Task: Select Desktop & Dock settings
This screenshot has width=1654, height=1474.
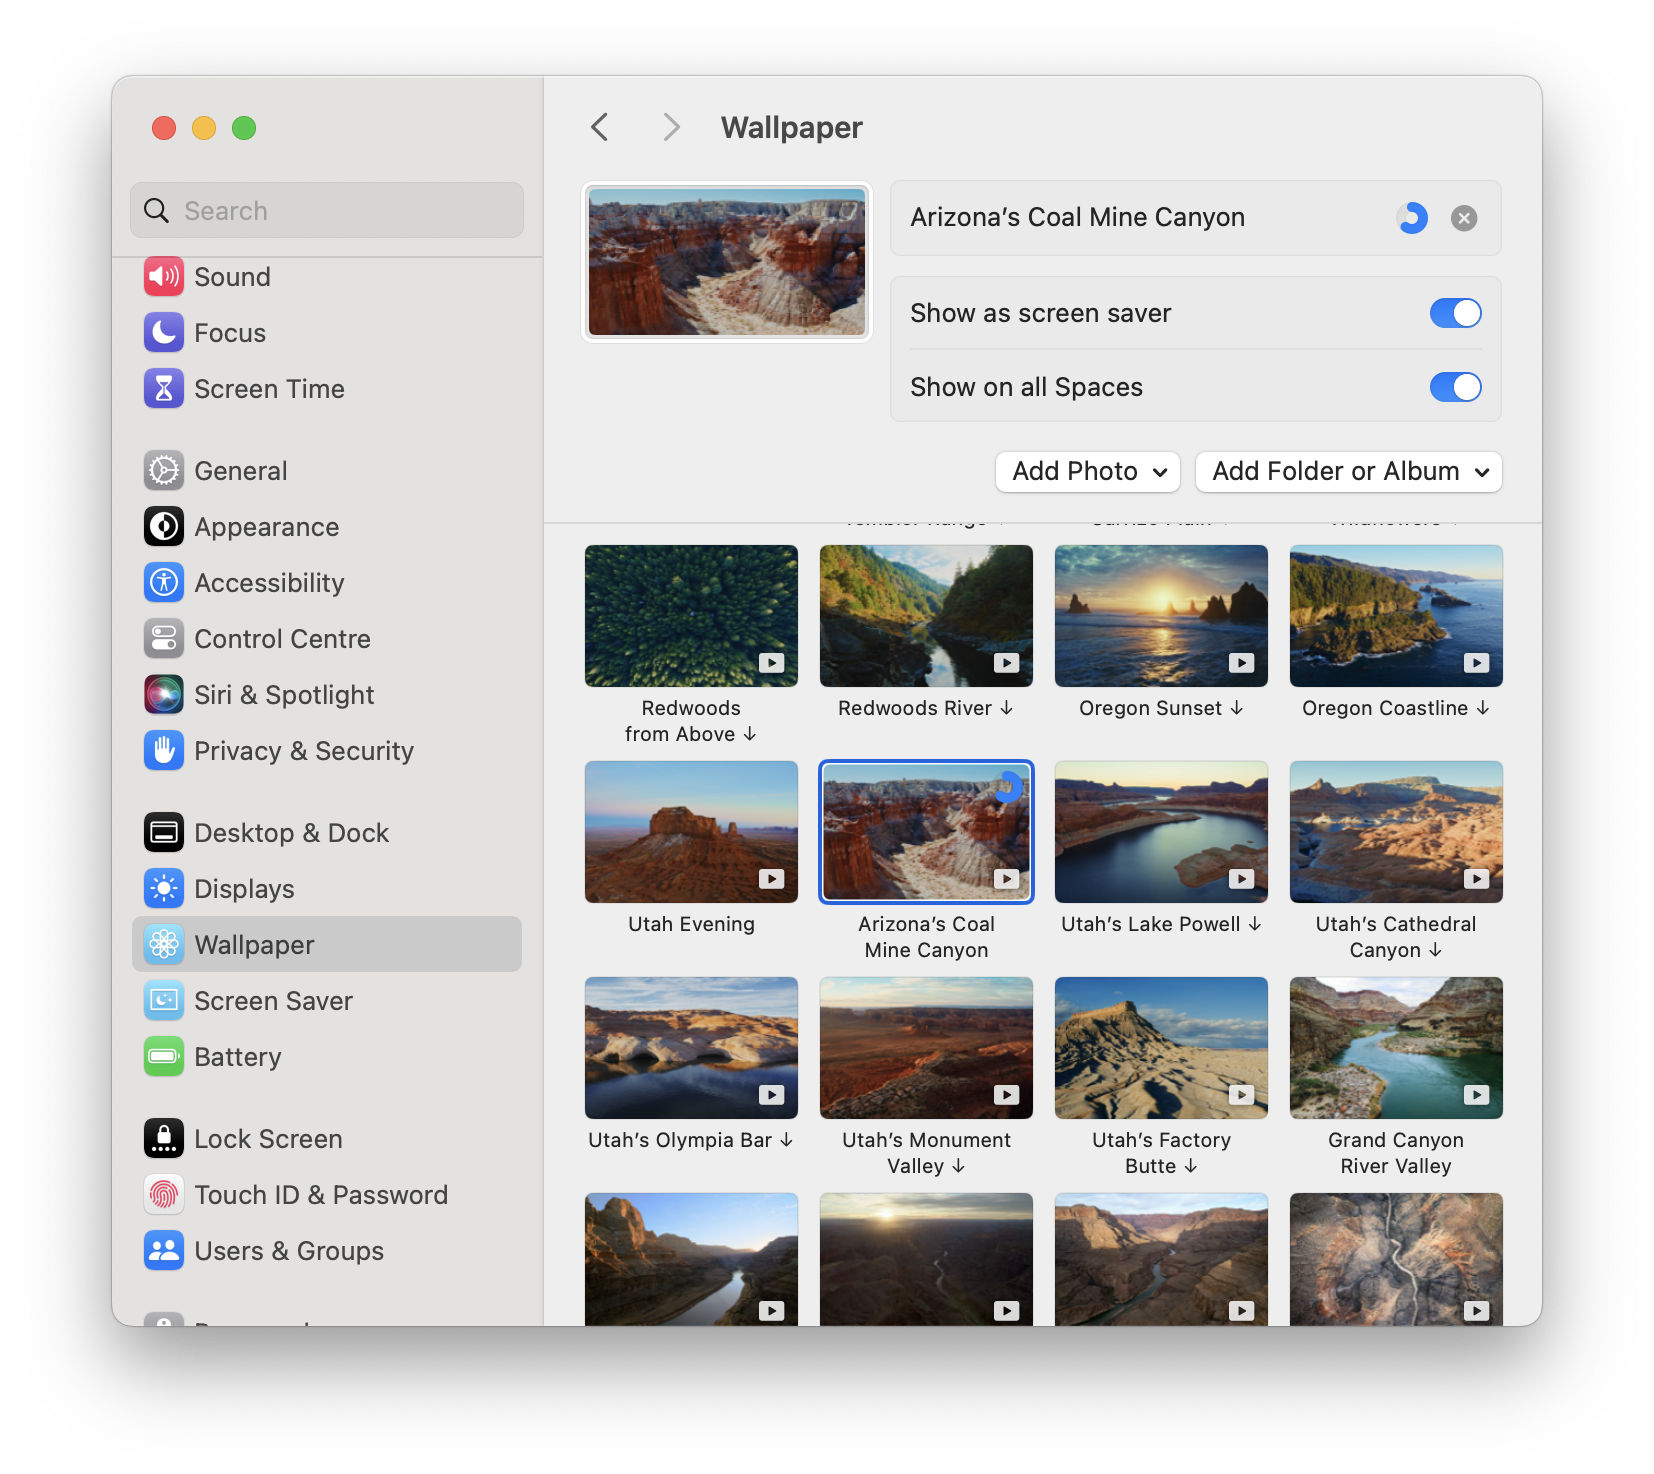Action: point(327,833)
